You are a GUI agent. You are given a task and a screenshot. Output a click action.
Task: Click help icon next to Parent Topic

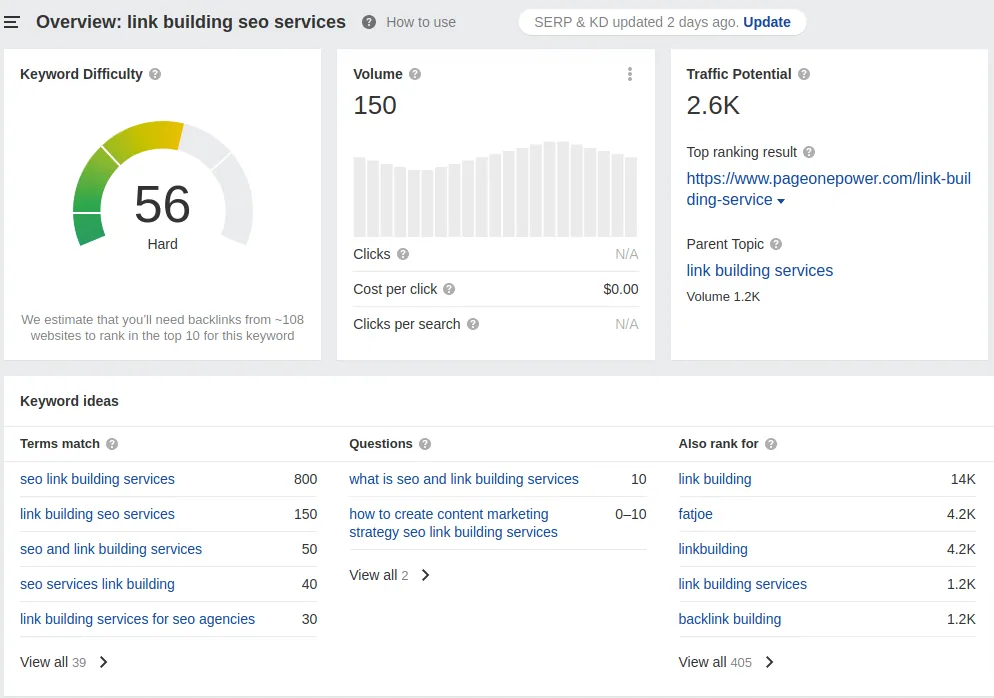coord(776,244)
